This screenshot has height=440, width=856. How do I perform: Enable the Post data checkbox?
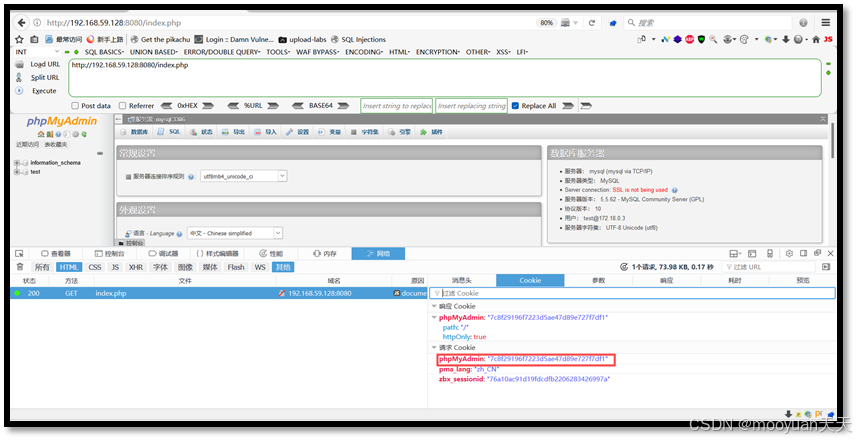pyautogui.click(x=75, y=106)
